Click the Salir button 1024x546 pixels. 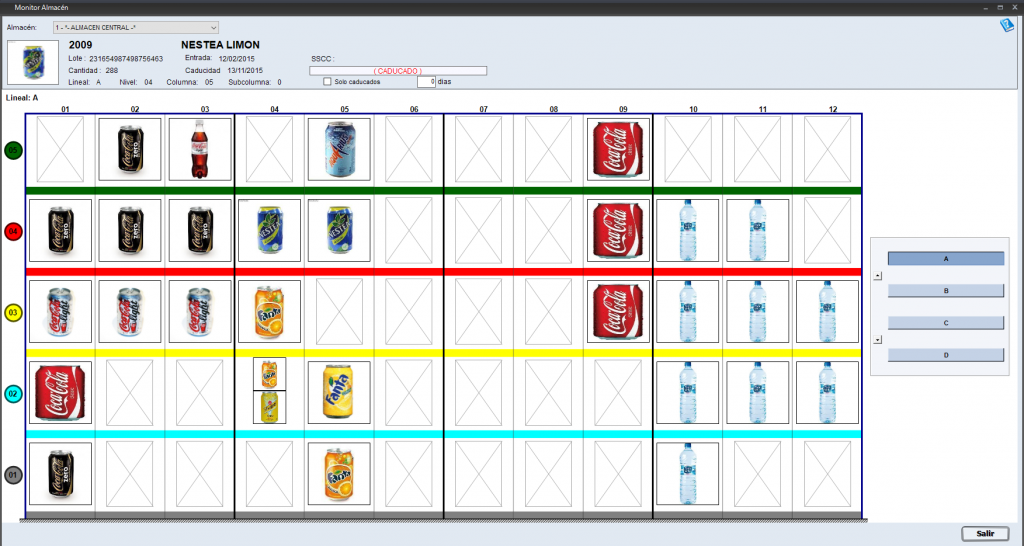pos(985,534)
